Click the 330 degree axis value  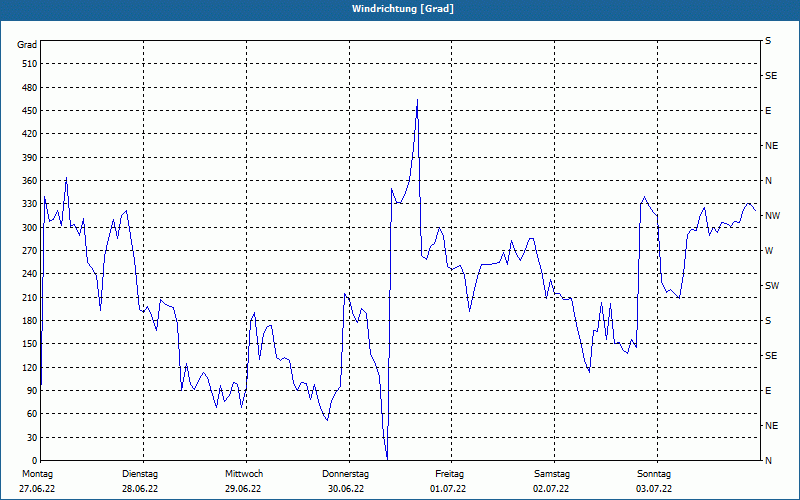point(29,204)
